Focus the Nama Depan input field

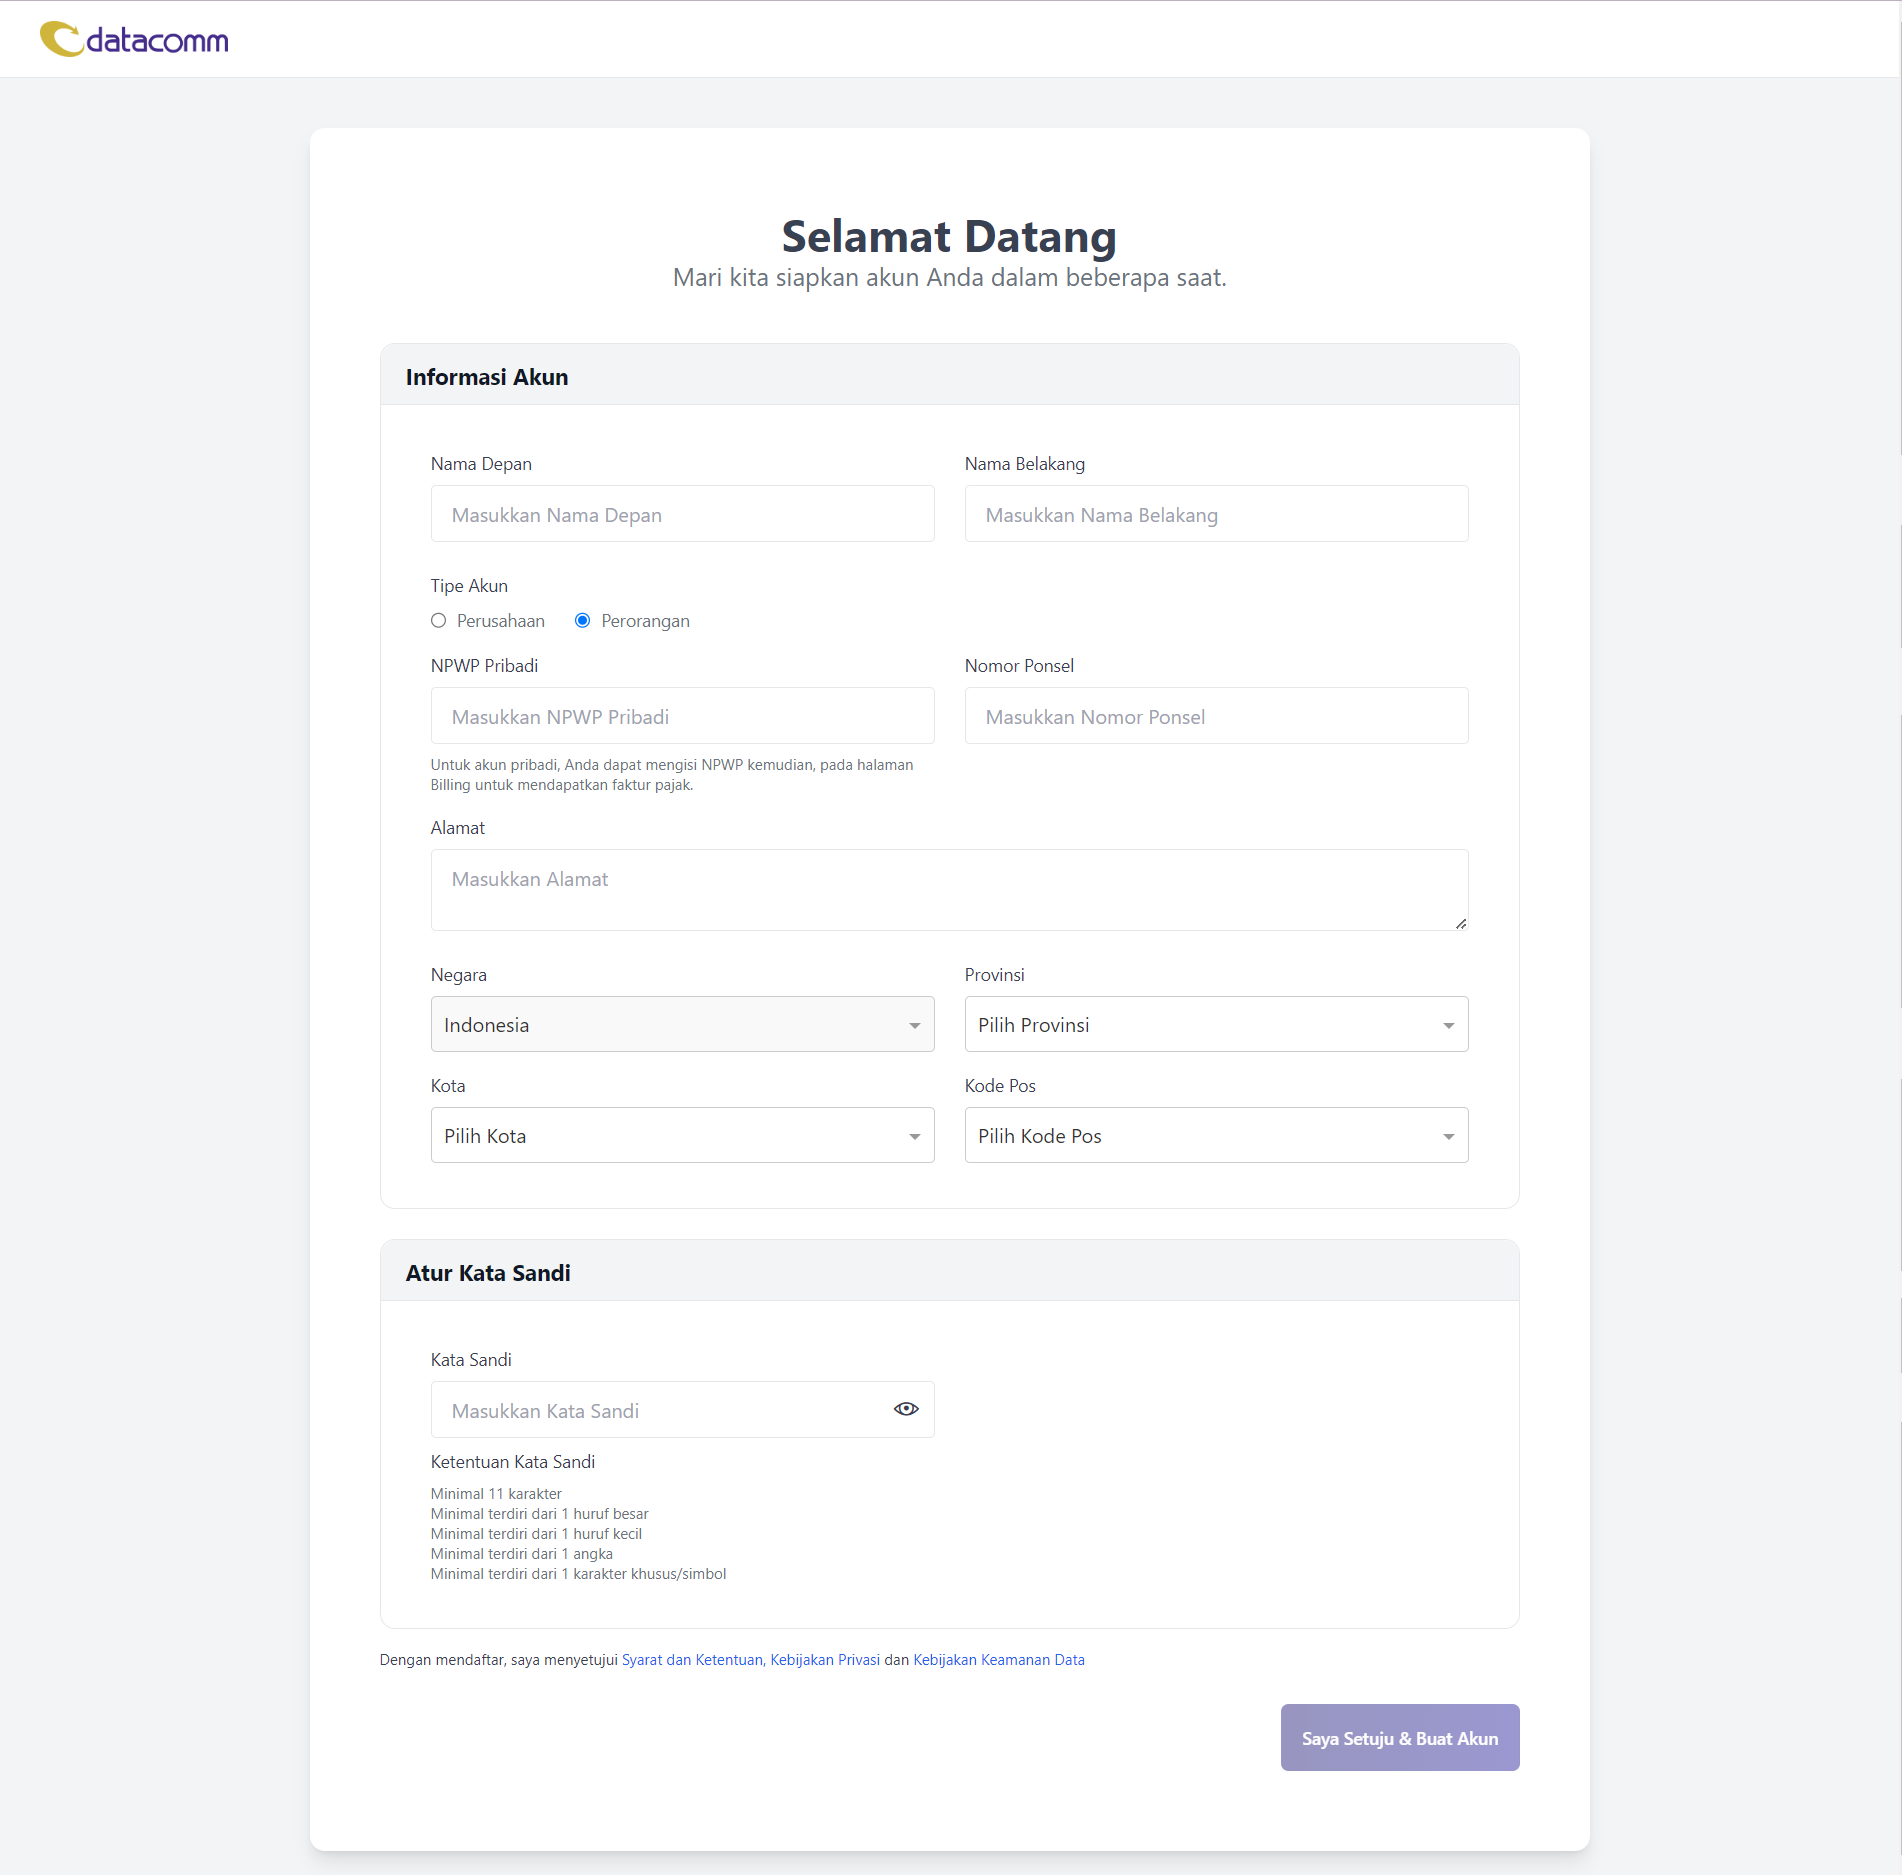coord(682,514)
